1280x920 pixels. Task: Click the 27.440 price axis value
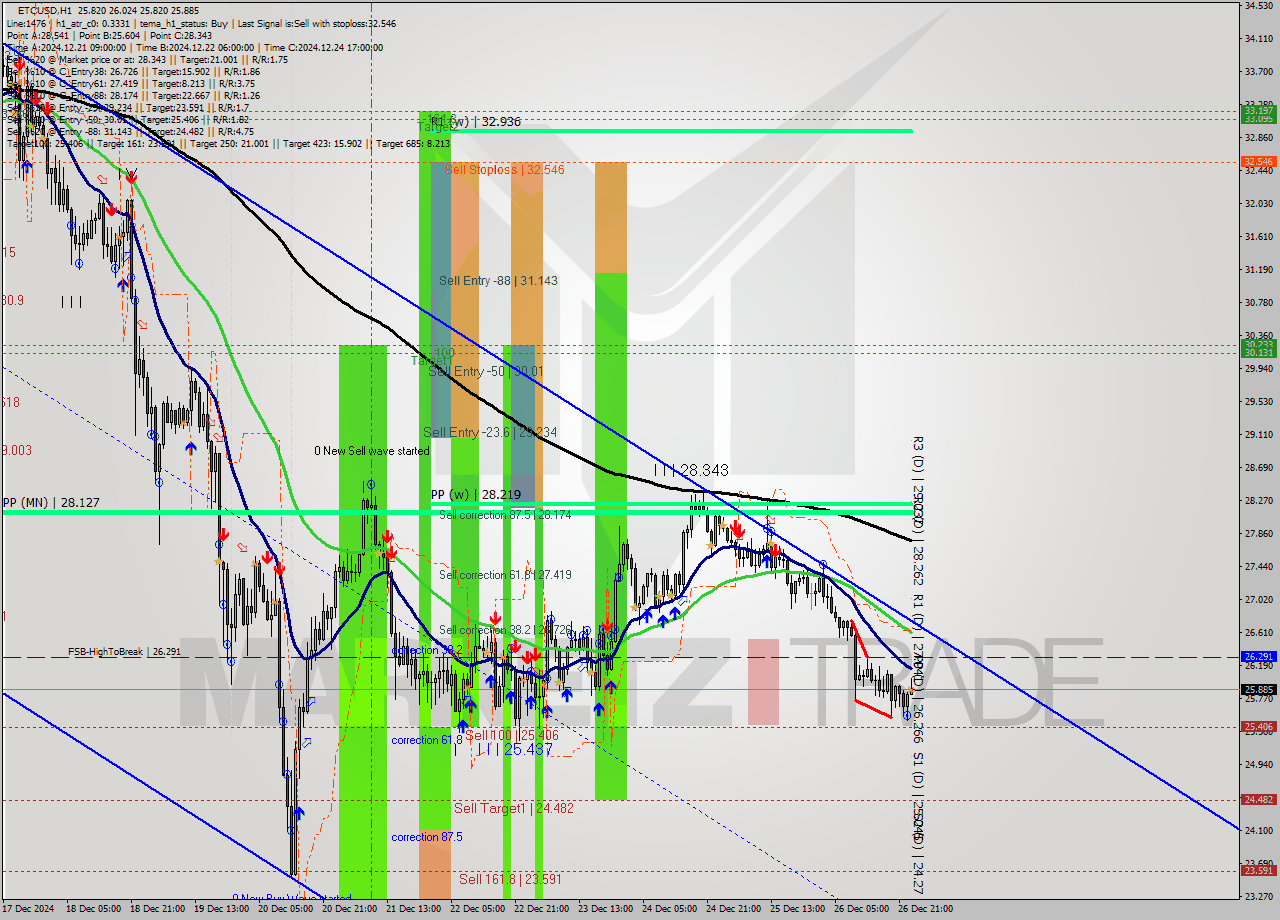pos(1258,567)
